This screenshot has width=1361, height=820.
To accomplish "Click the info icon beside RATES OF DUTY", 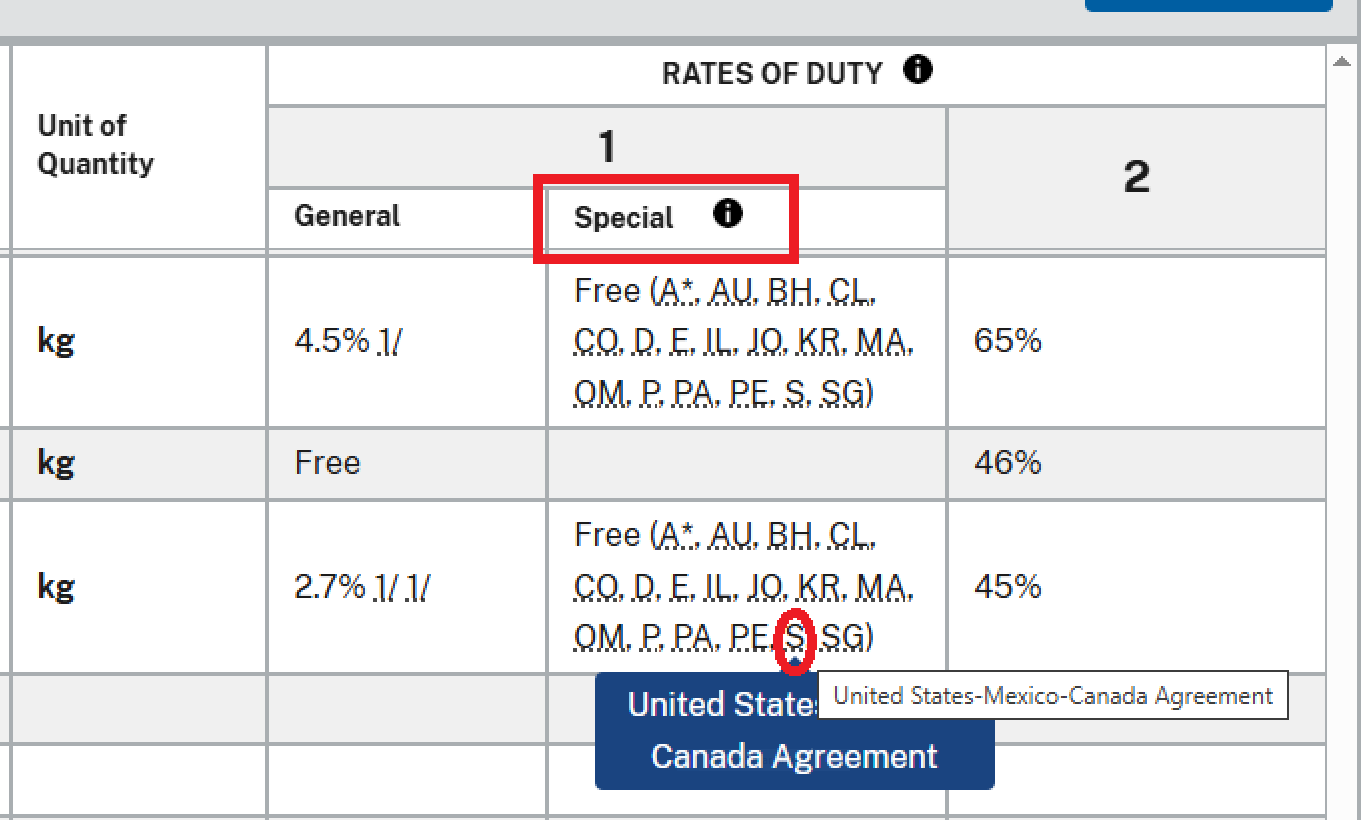I will 917,70.
